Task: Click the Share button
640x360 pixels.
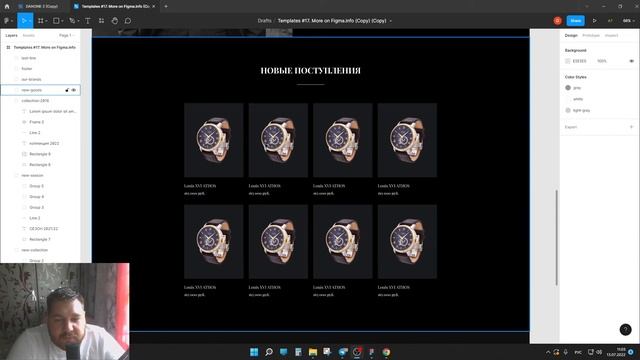Action: coord(576,21)
